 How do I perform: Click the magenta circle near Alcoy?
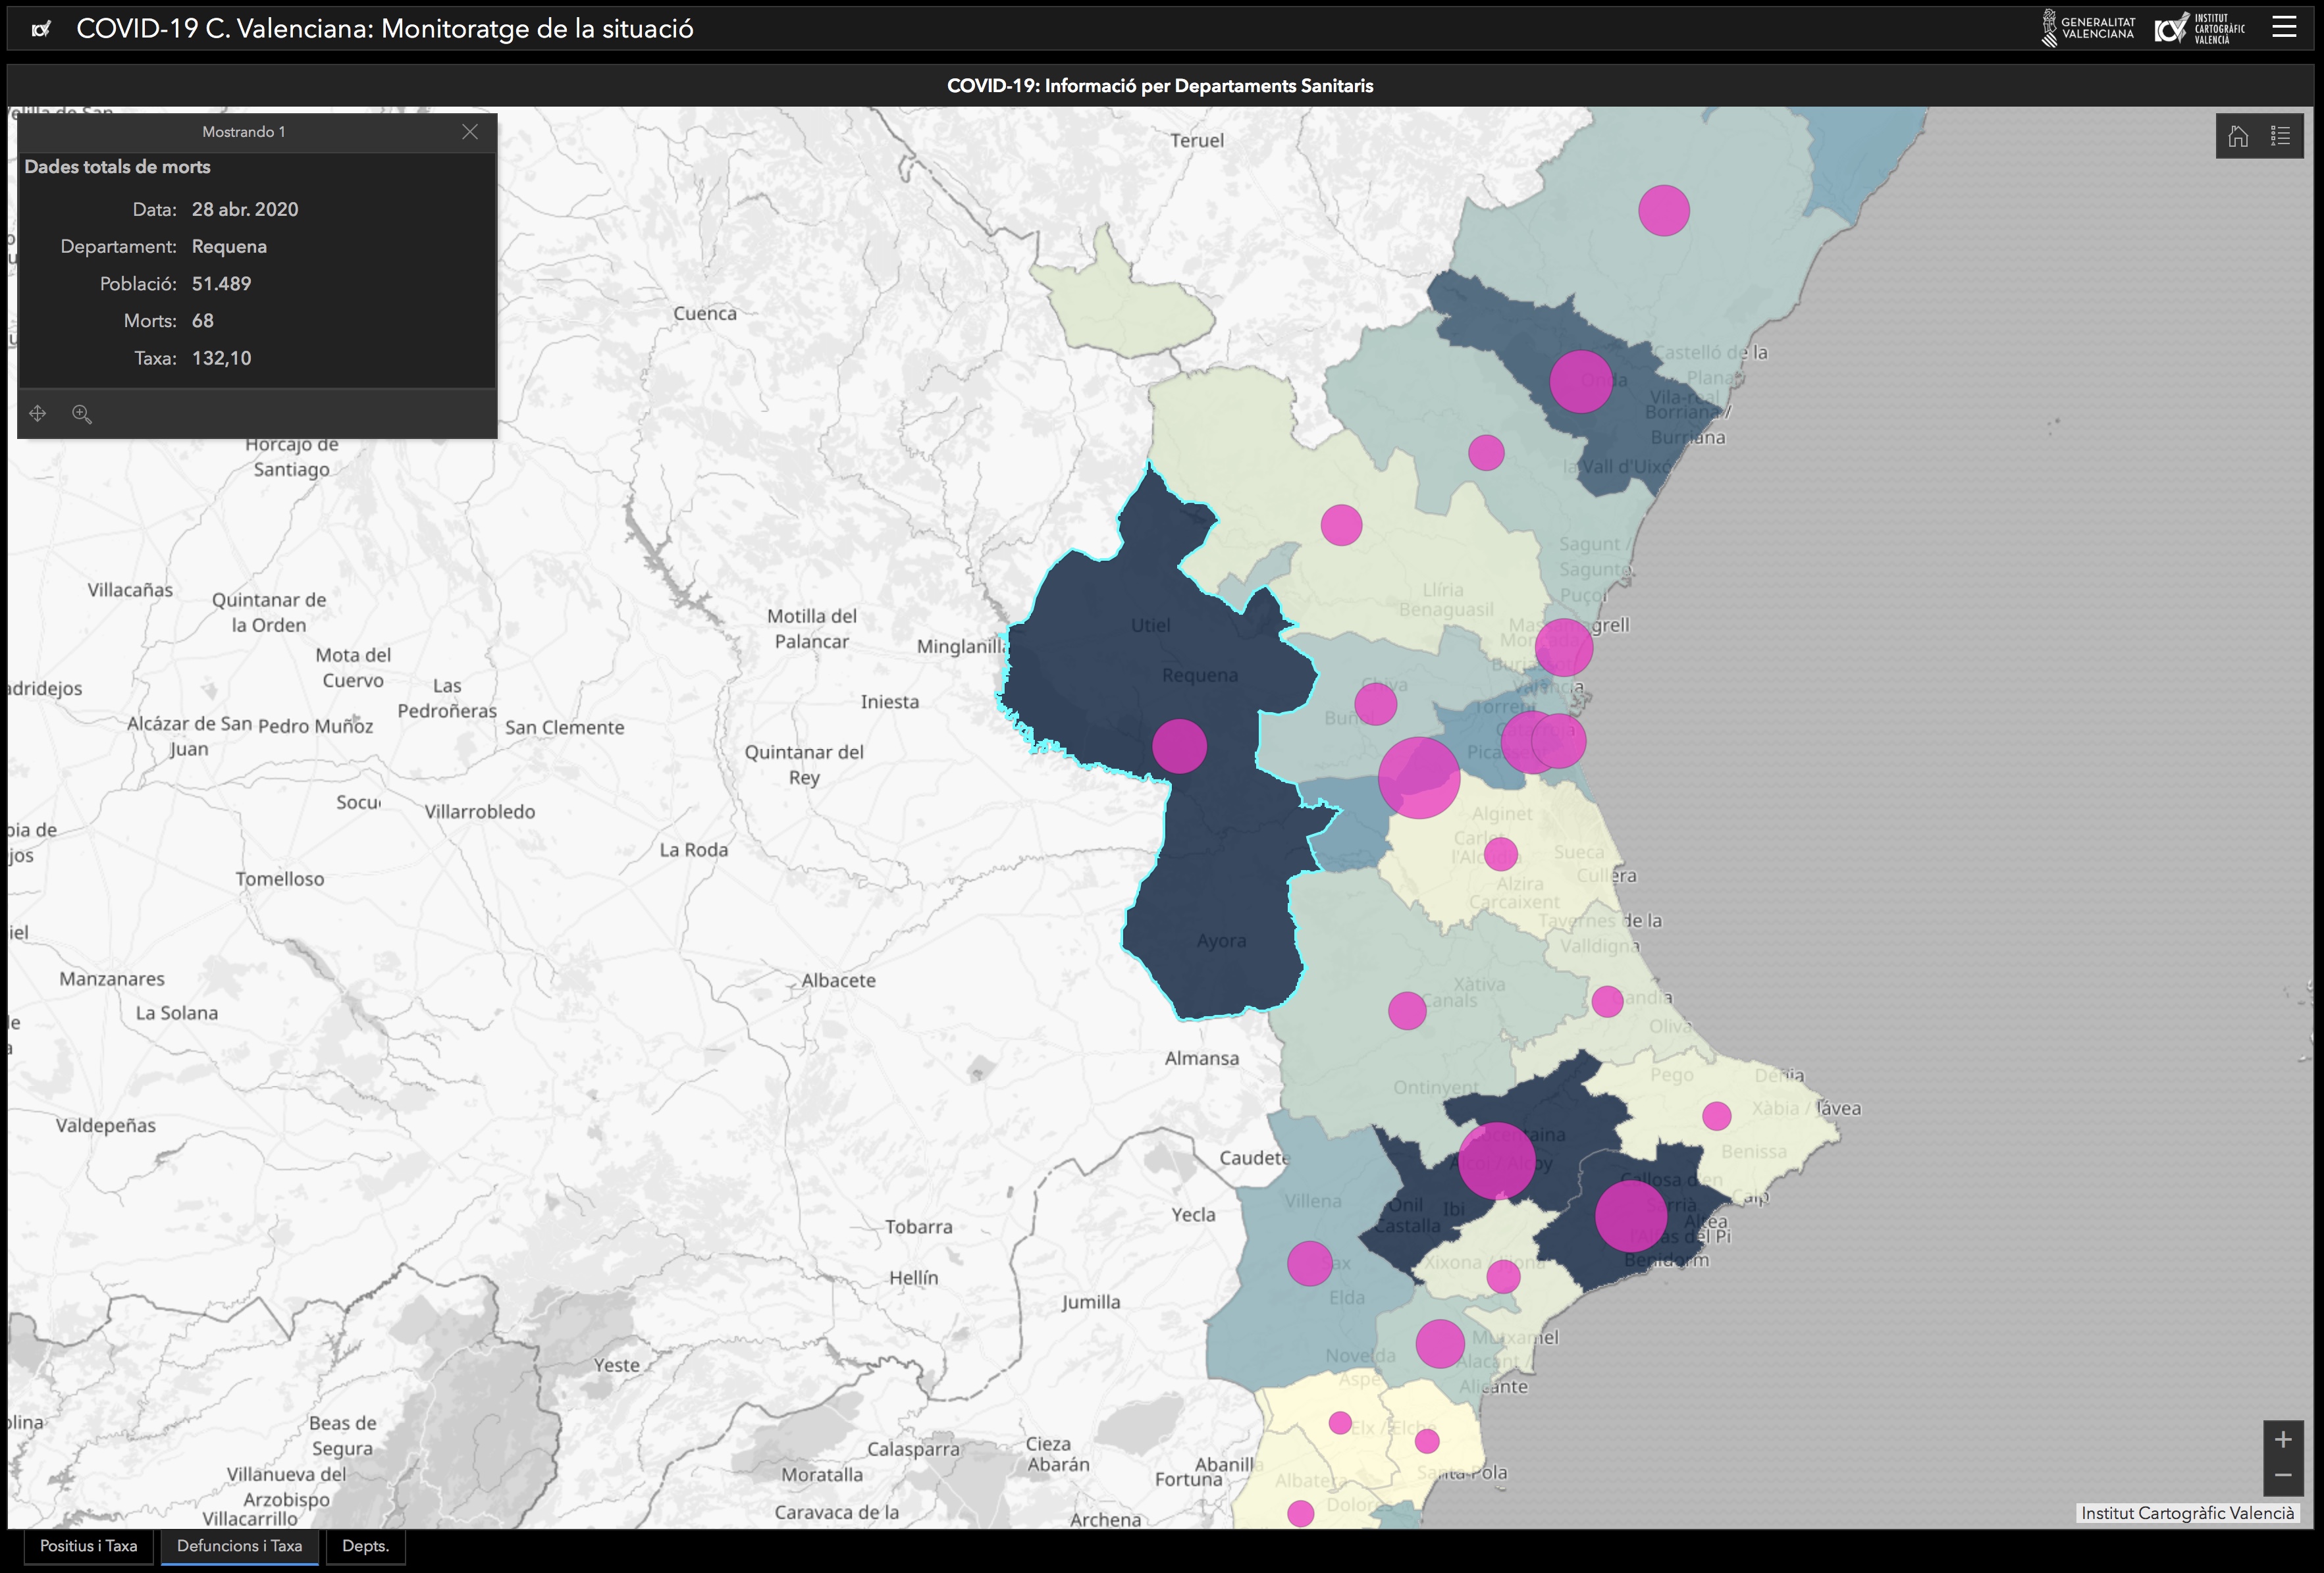[x=1496, y=1160]
